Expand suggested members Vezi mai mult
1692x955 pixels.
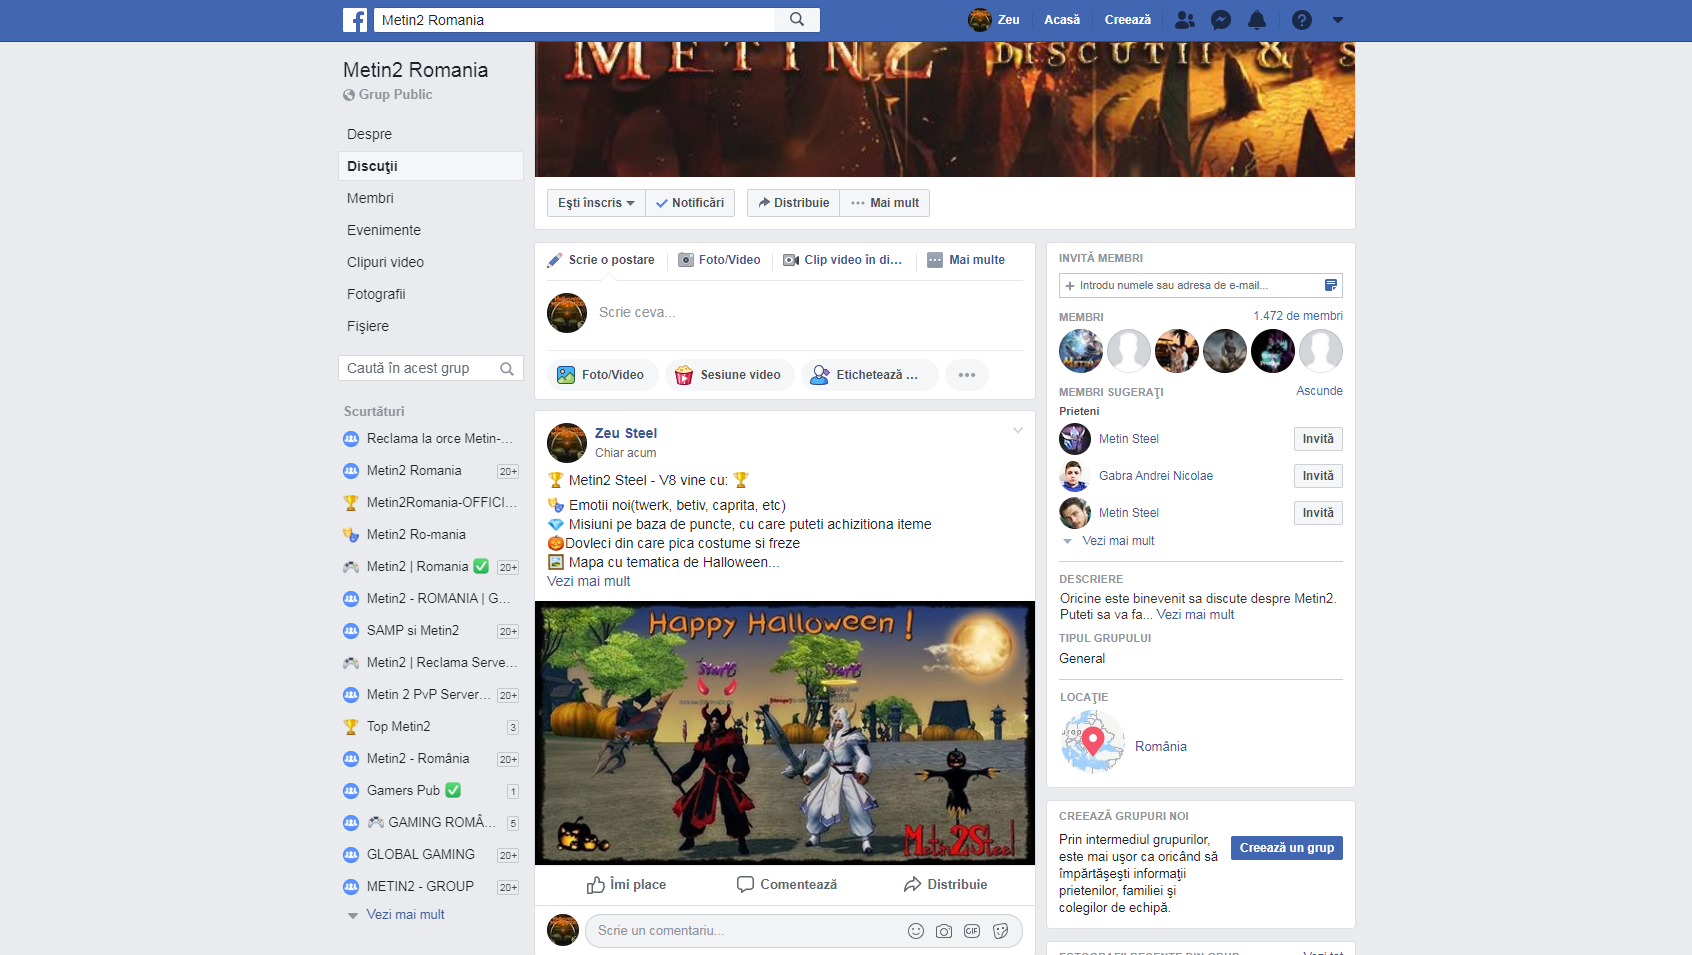pos(1118,541)
